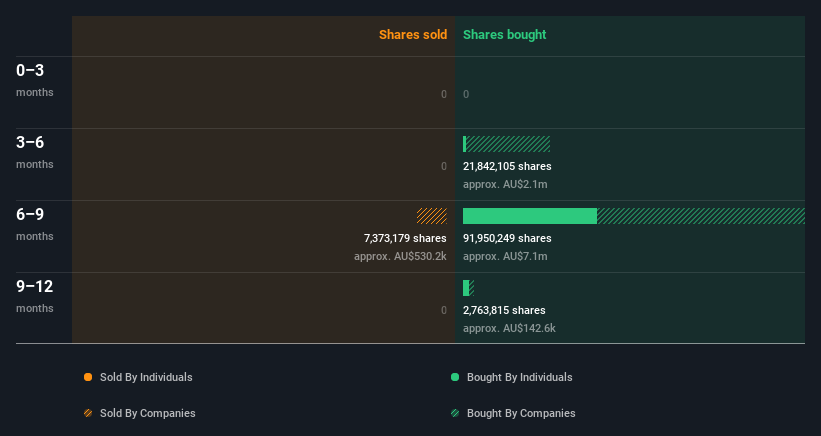Click the shares bought zero in 0–3 months row
The height and width of the screenshot is (436, 821).
(466, 94)
